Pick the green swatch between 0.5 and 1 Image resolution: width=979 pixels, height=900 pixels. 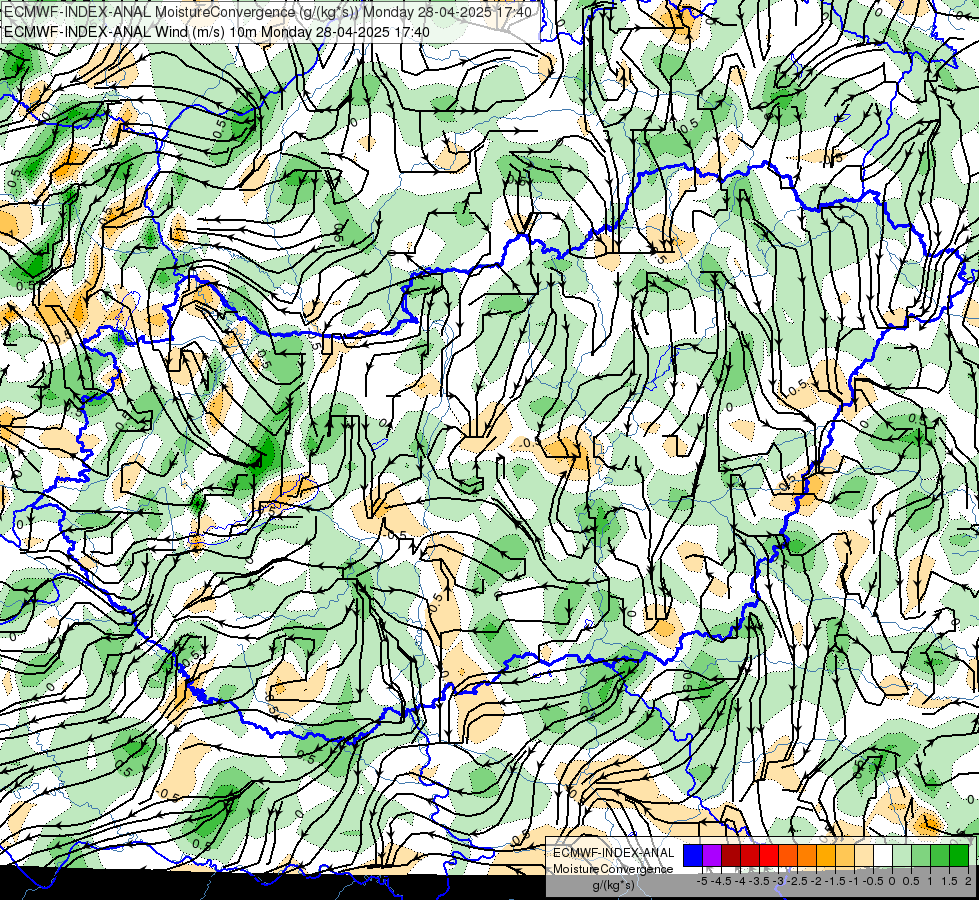click(921, 856)
